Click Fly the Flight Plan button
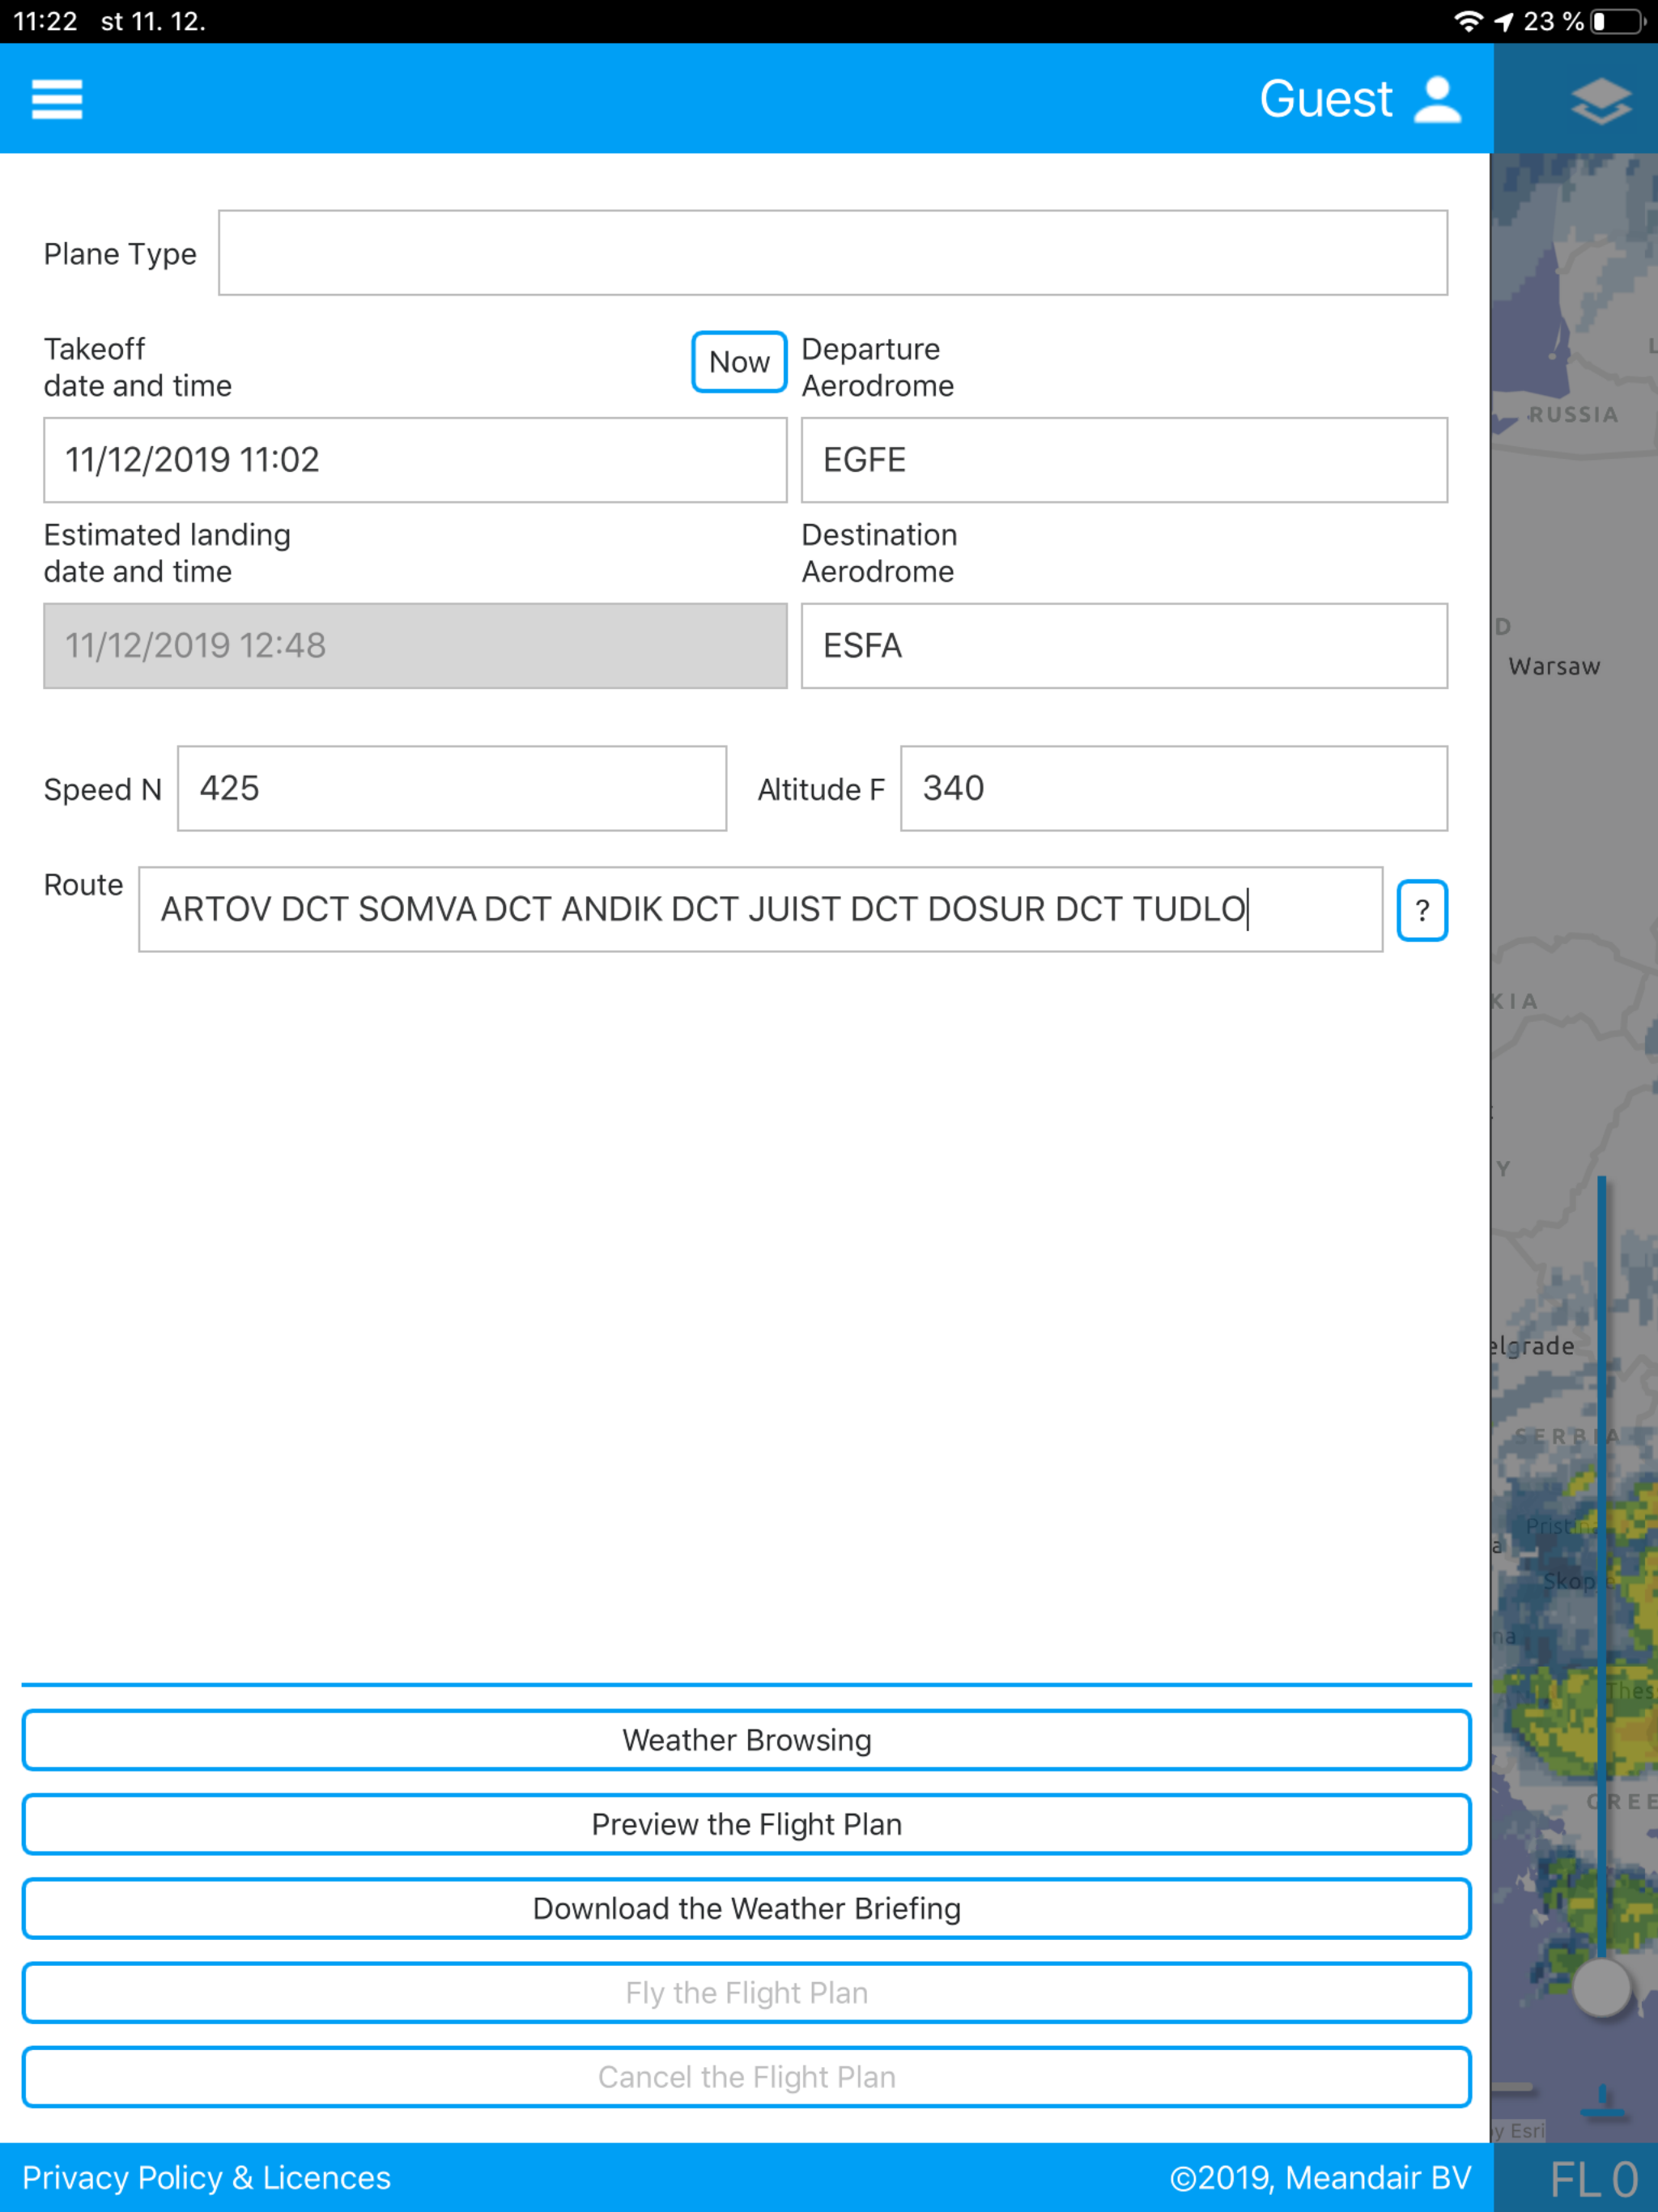Viewport: 1658px width, 2212px height. tap(746, 1992)
